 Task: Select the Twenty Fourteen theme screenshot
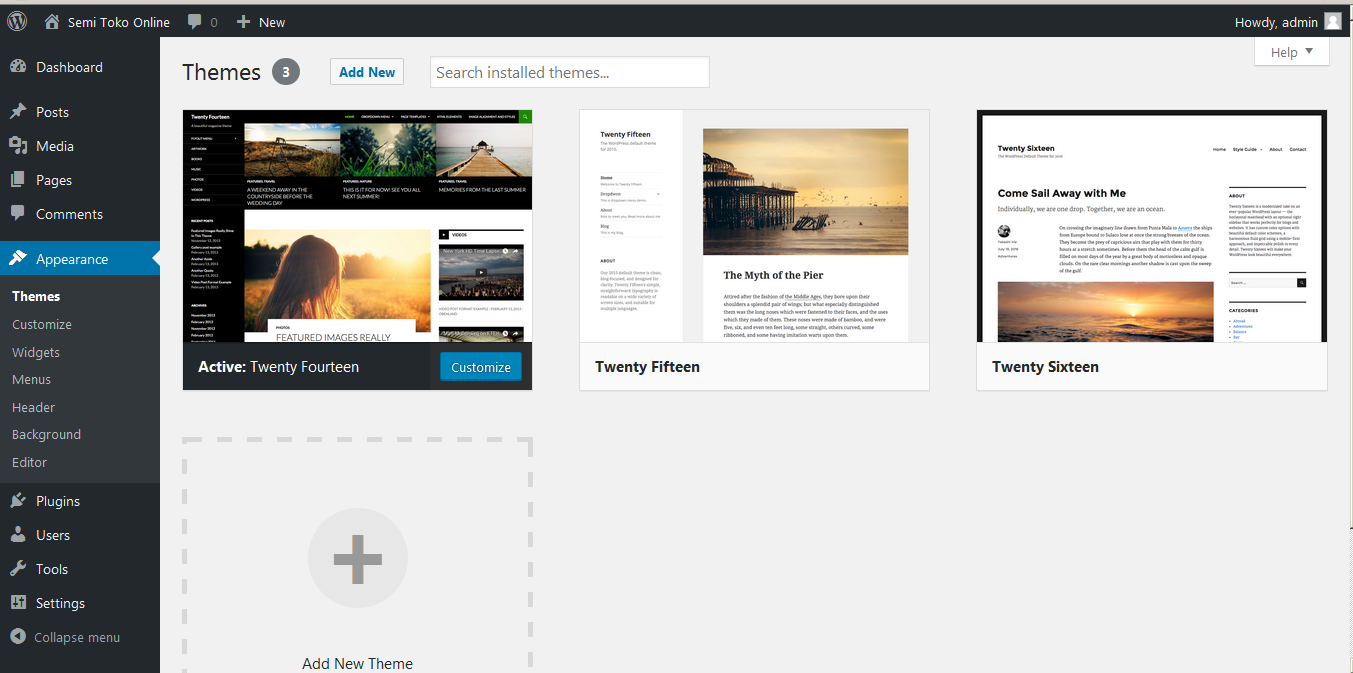[x=358, y=227]
